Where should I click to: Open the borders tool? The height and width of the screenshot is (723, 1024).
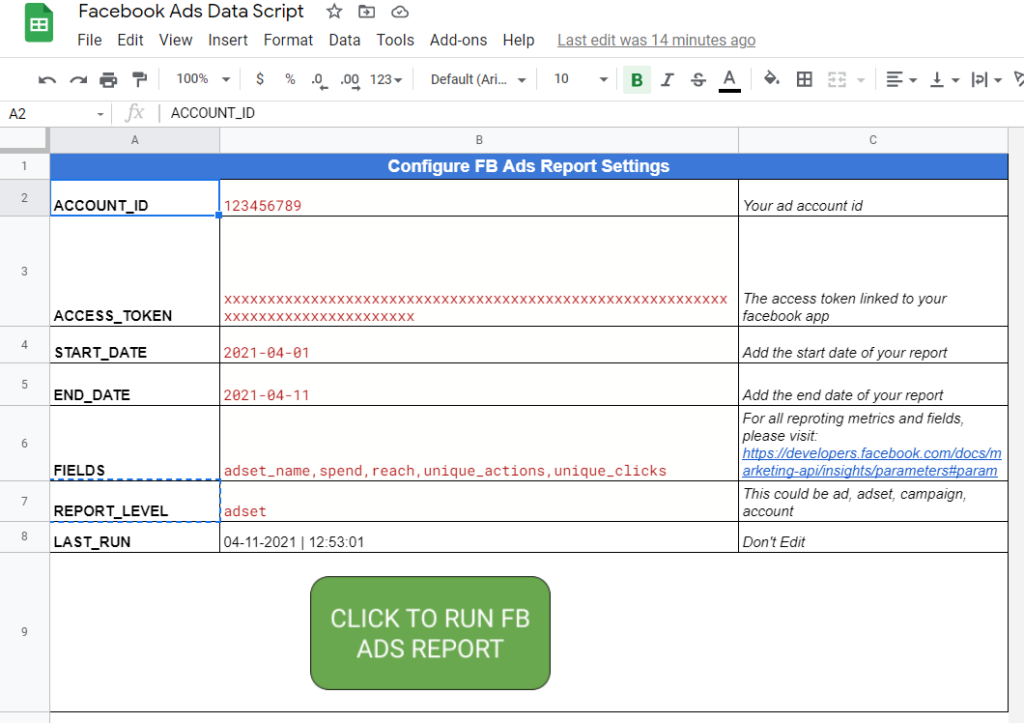[x=805, y=80]
